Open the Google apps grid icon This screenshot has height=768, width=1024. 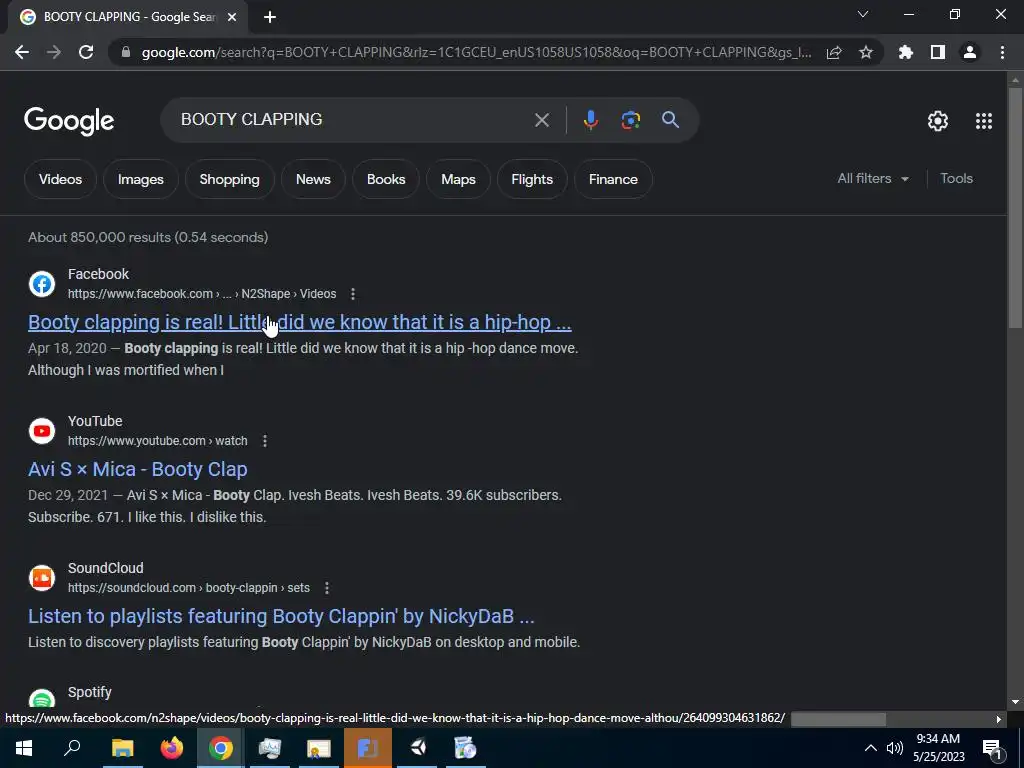click(984, 121)
